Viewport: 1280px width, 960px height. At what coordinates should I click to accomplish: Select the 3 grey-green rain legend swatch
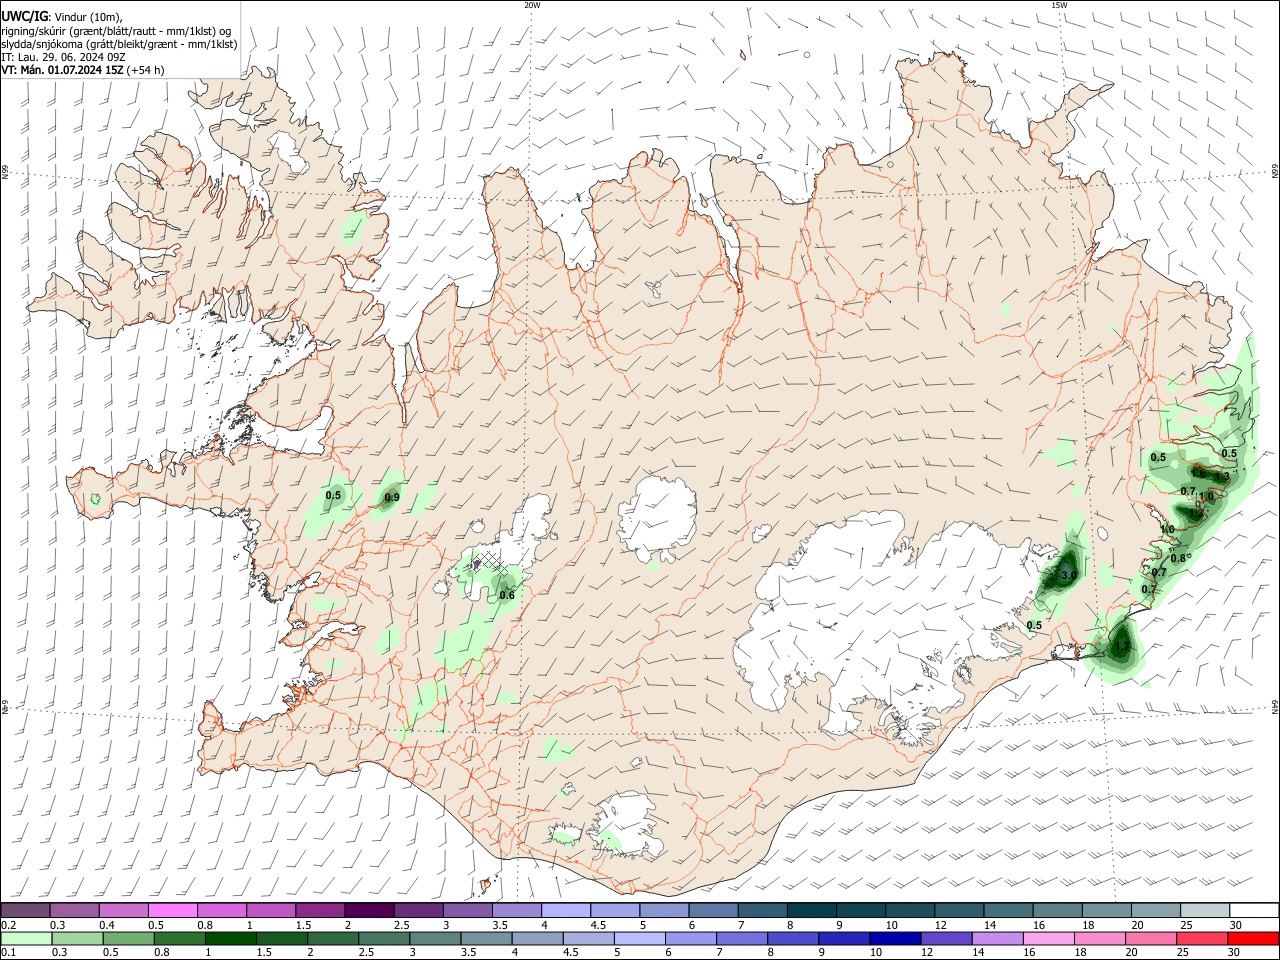coord(436,938)
